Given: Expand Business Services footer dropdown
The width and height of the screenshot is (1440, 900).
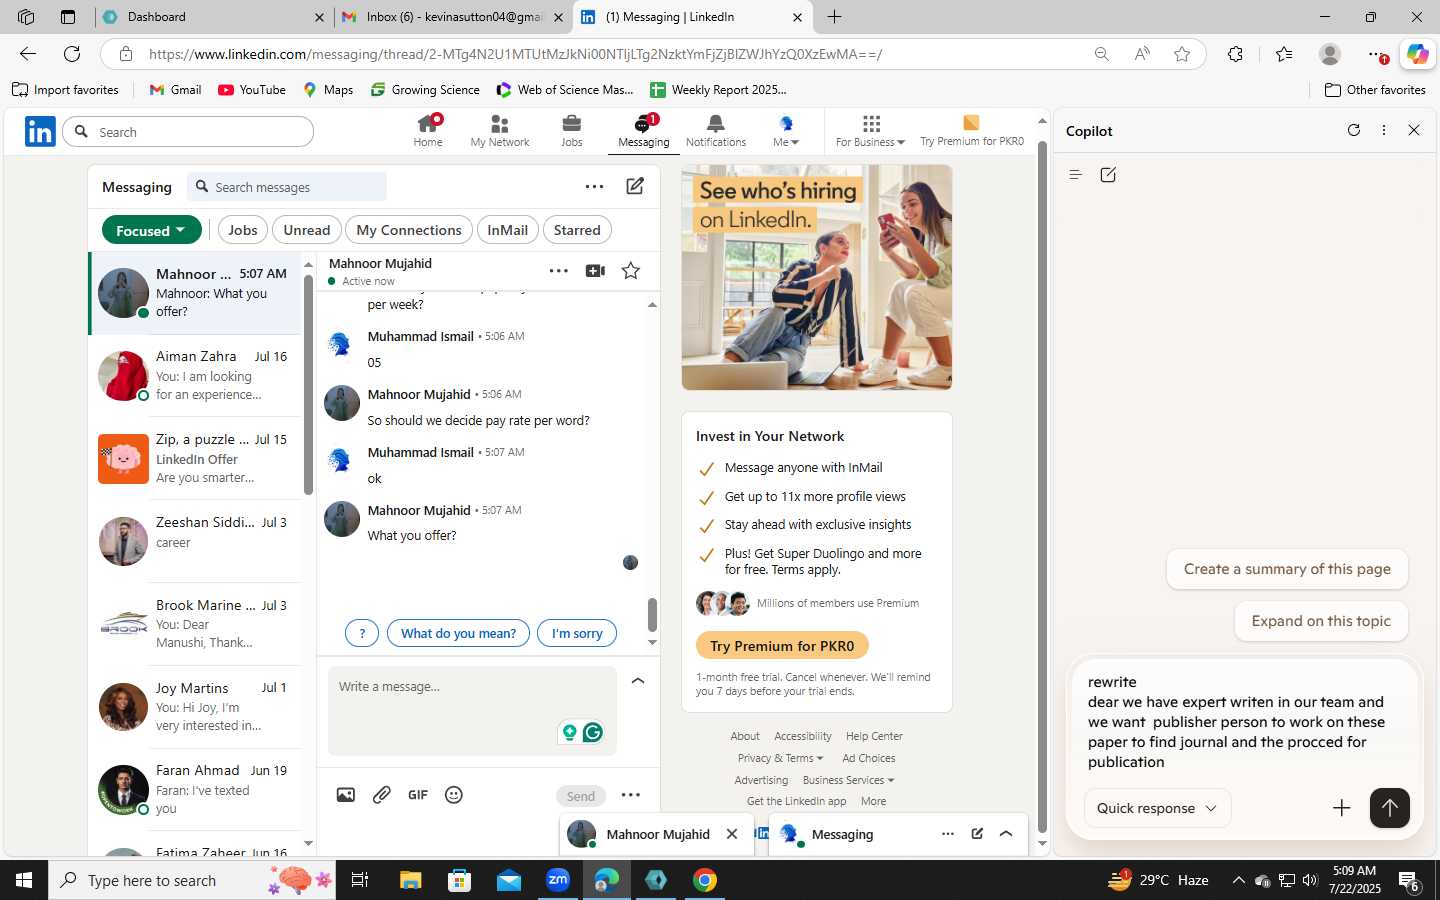Looking at the screenshot, I should 848,780.
